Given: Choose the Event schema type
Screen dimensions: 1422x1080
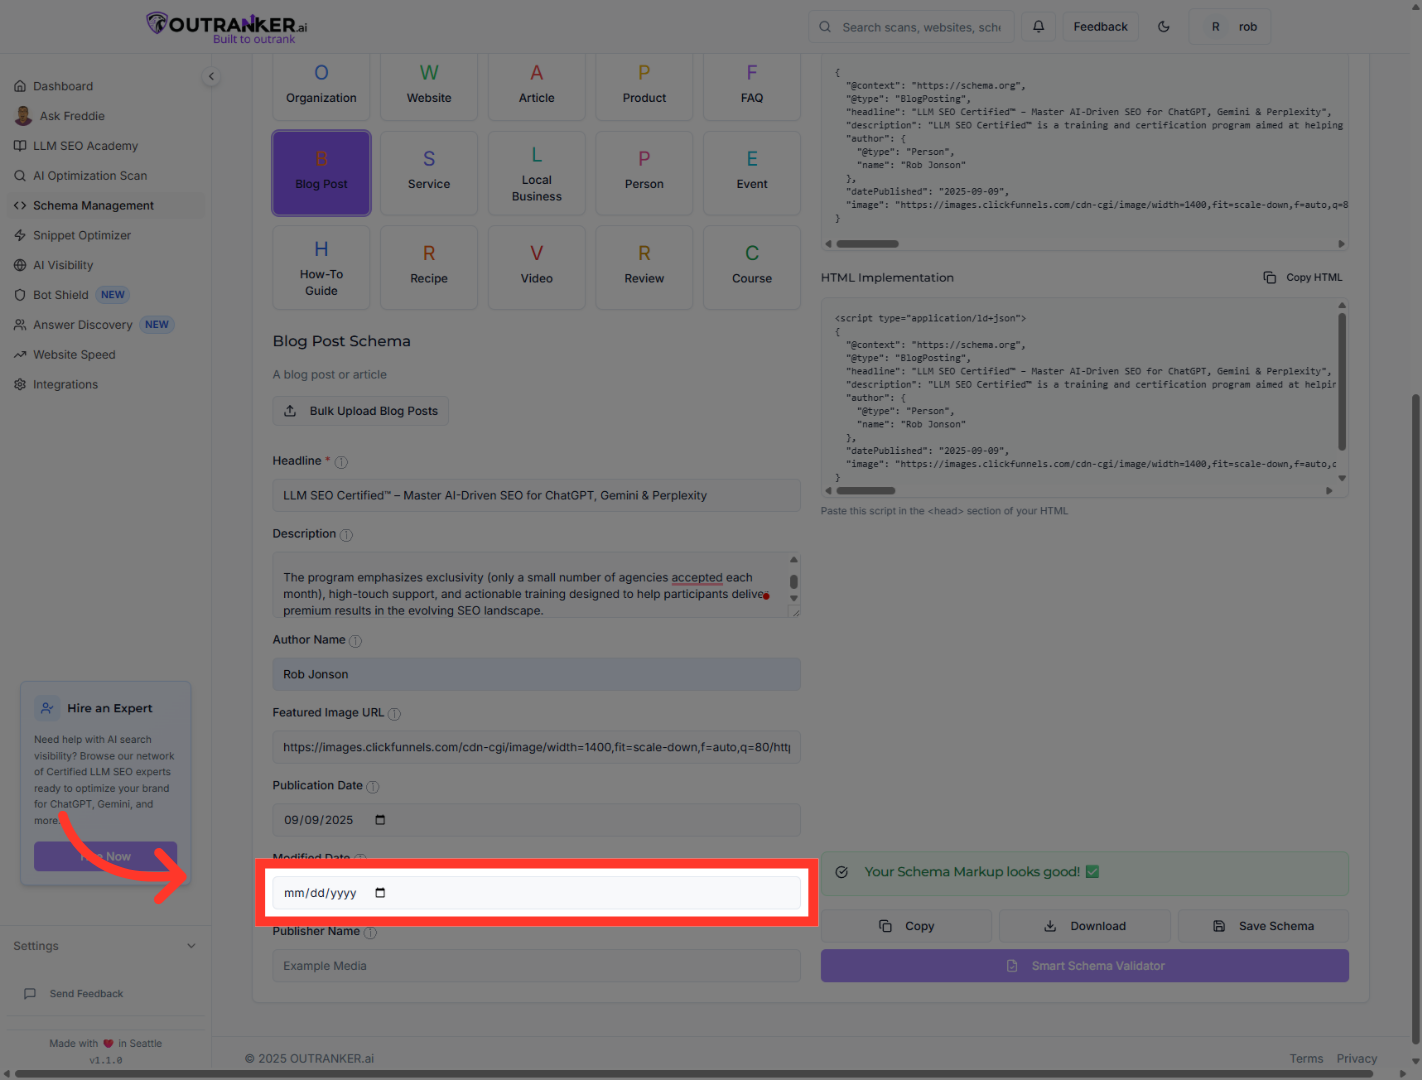Looking at the screenshot, I should 752,173.
